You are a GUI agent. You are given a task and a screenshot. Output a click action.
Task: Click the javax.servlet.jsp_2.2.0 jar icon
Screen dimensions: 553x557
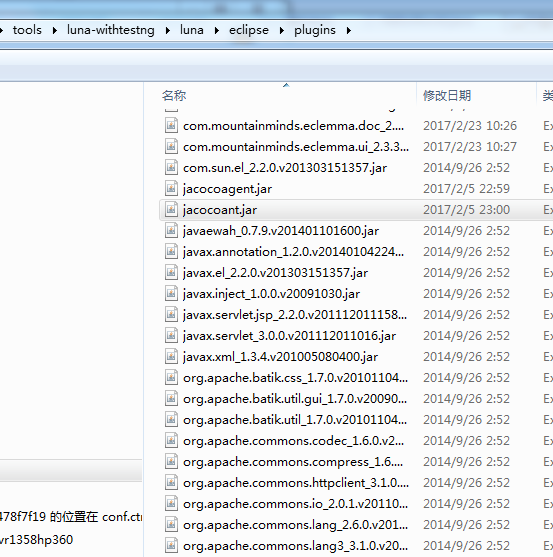171,314
